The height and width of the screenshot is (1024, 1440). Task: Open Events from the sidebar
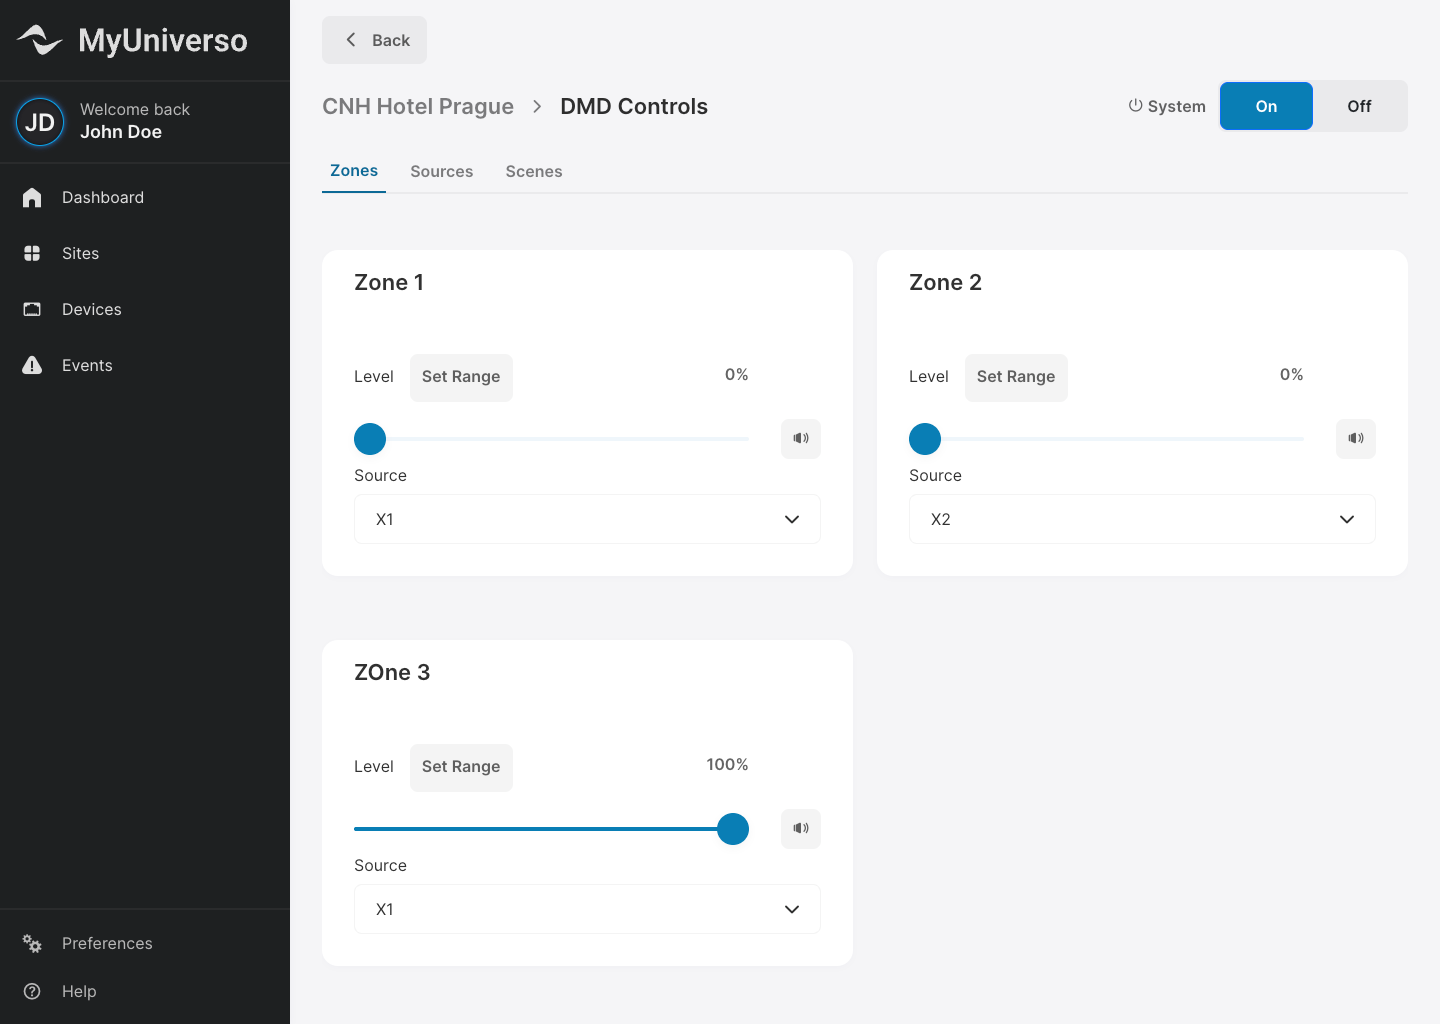(x=145, y=365)
